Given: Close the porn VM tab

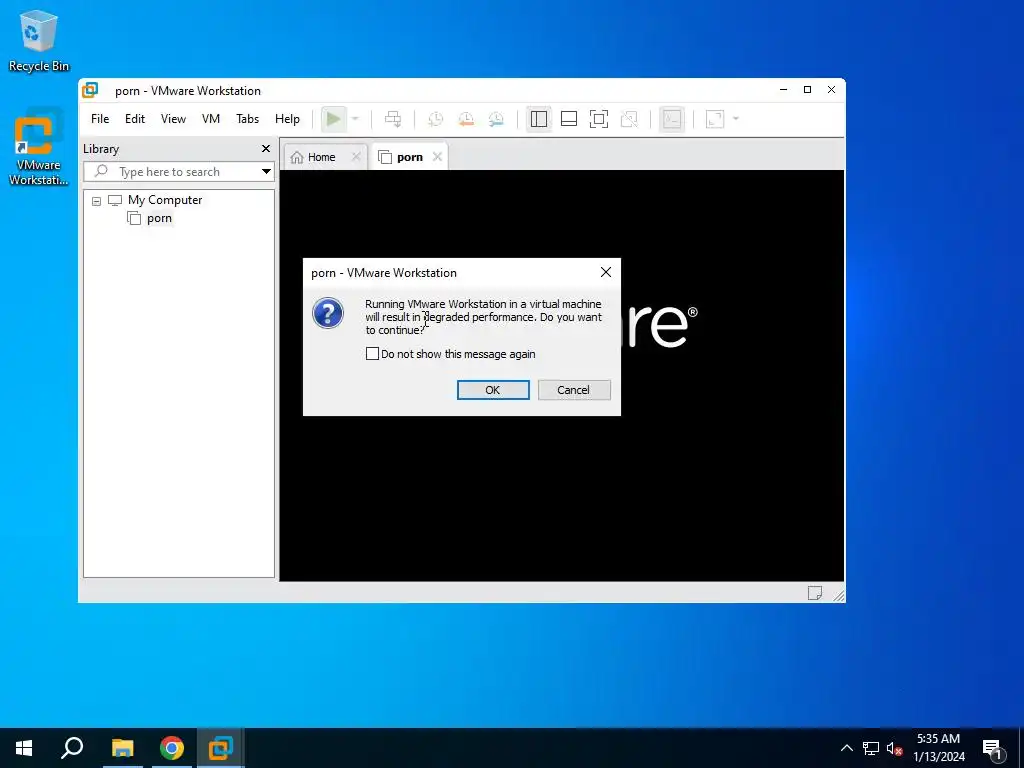Looking at the screenshot, I should coord(437,157).
